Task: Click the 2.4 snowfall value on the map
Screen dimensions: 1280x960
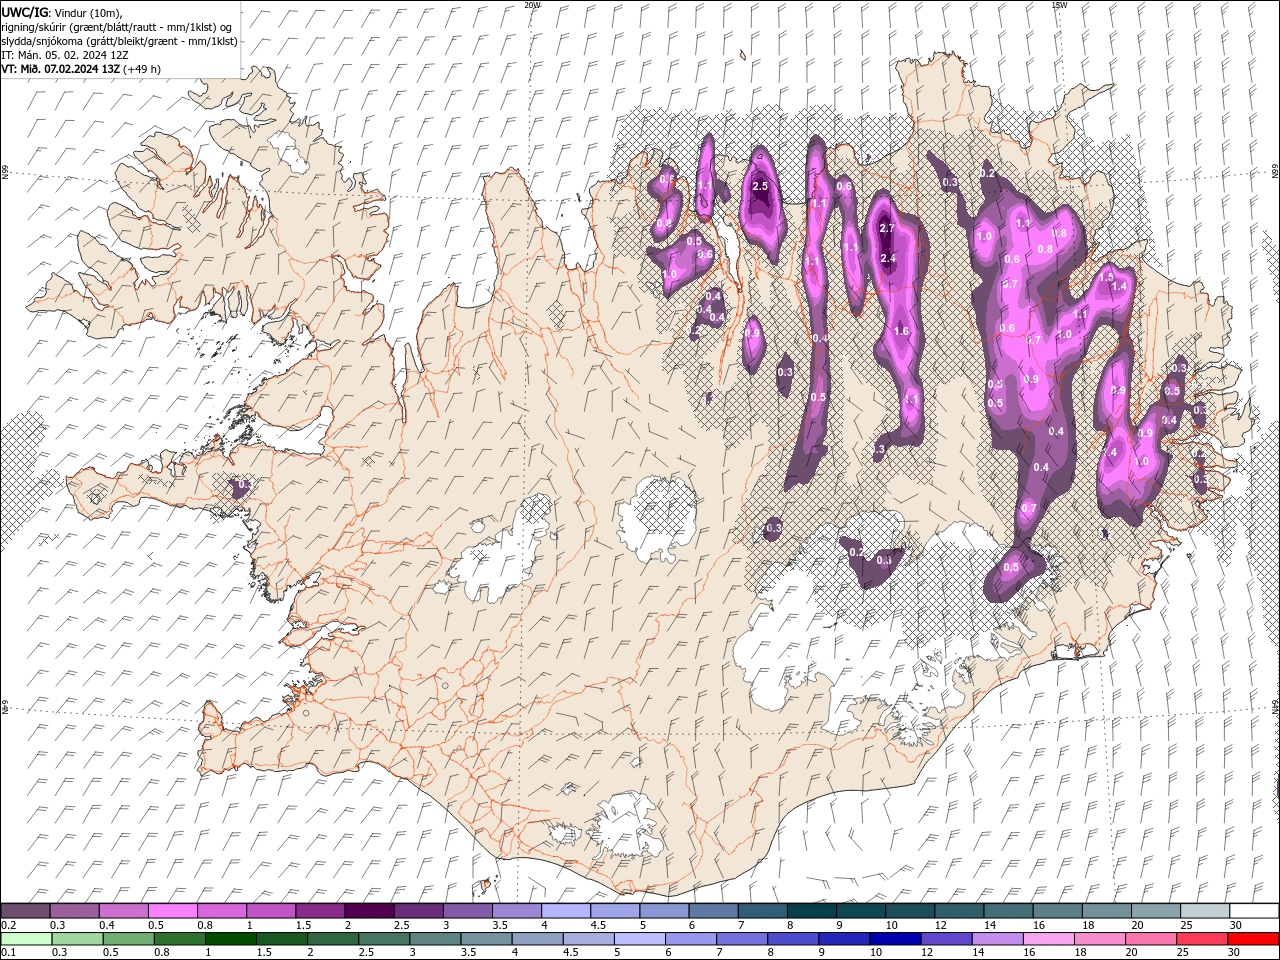Action: [887, 258]
